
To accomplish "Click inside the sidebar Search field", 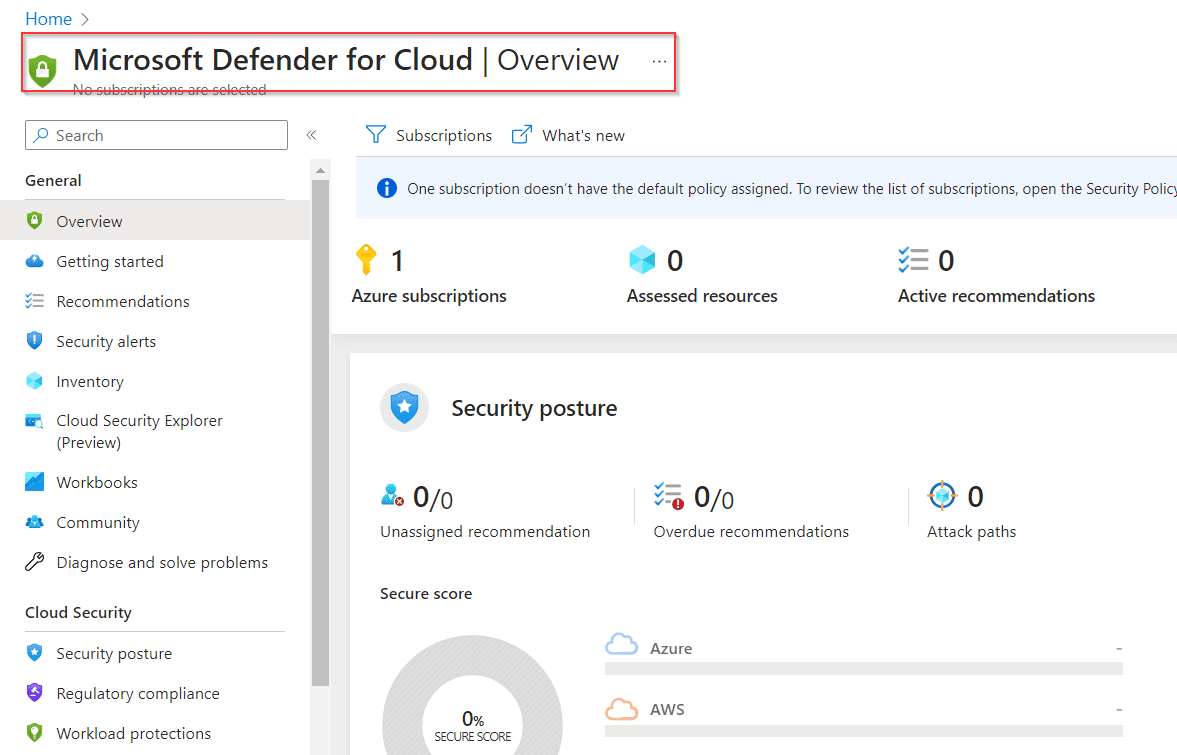I will pyautogui.click(x=156, y=135).
